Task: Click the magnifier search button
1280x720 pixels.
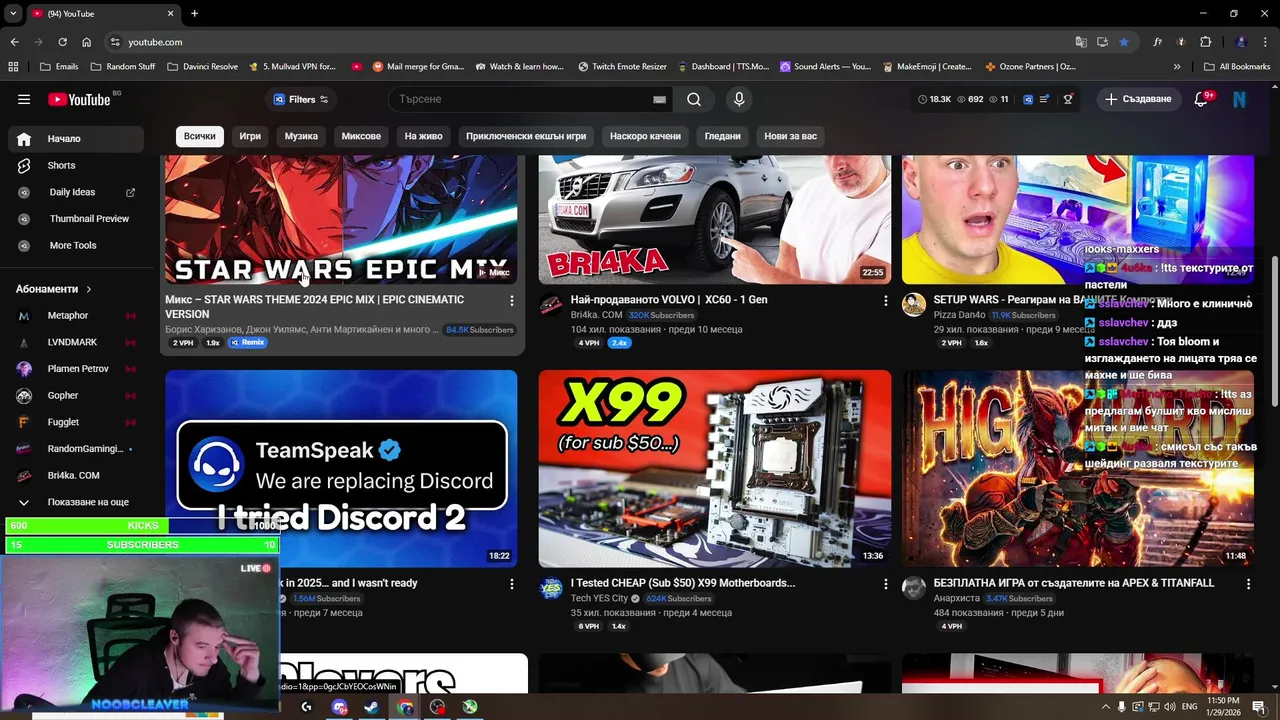Action: click(x=694, y=99)
